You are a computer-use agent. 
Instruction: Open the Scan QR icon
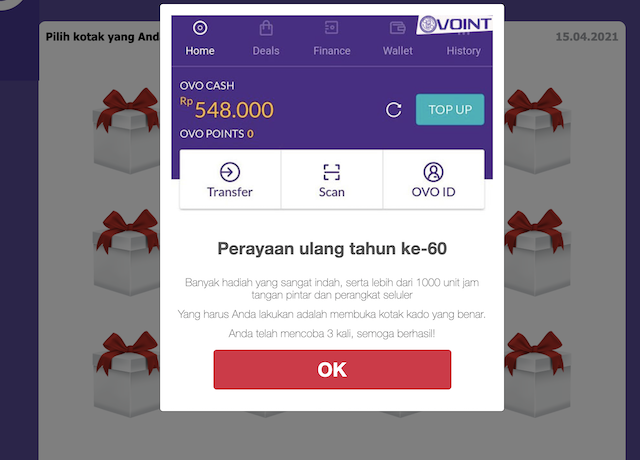coord(331,172)
